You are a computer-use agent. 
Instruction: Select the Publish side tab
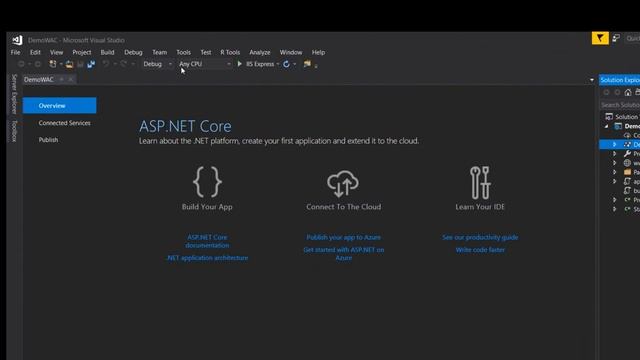tap(48, 140)
